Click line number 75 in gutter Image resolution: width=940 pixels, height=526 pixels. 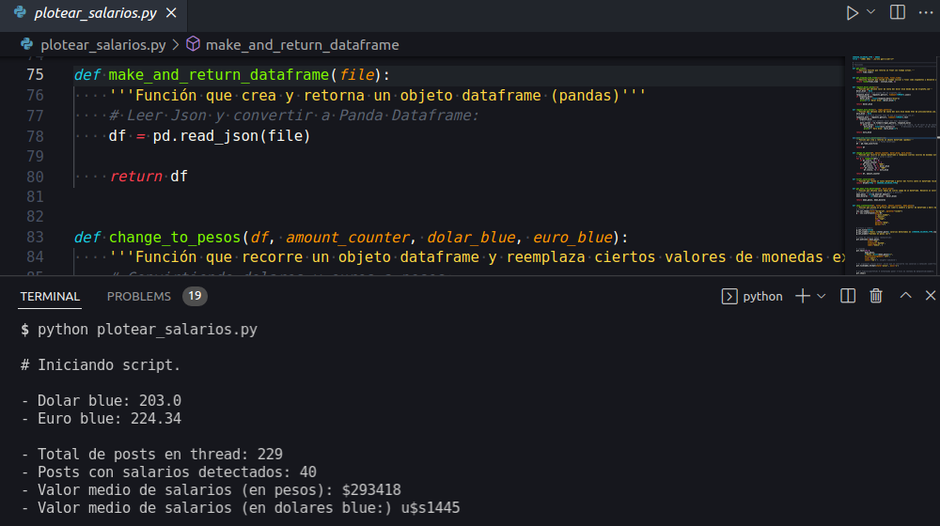click(x=35, y=75)
